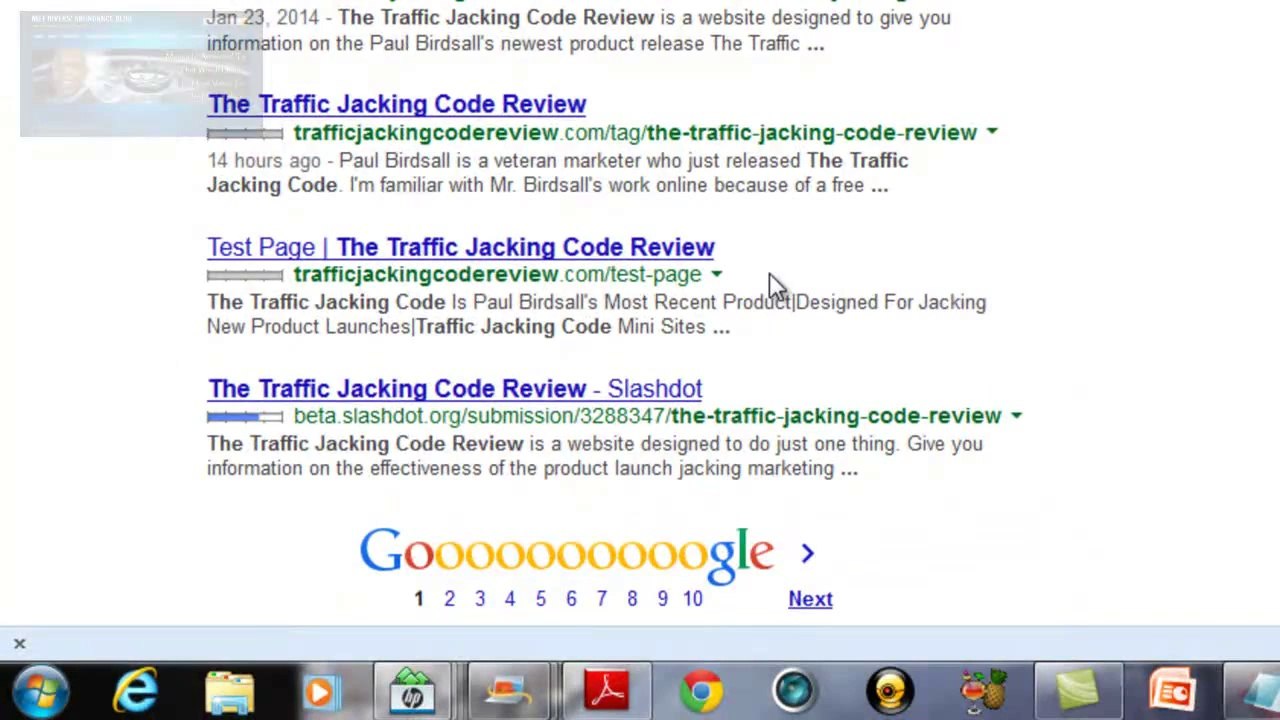Go to results page 10
Image resolution: width=1280 pixels, height=720 pixels.
pyautogui.click(x=693, y=599)
